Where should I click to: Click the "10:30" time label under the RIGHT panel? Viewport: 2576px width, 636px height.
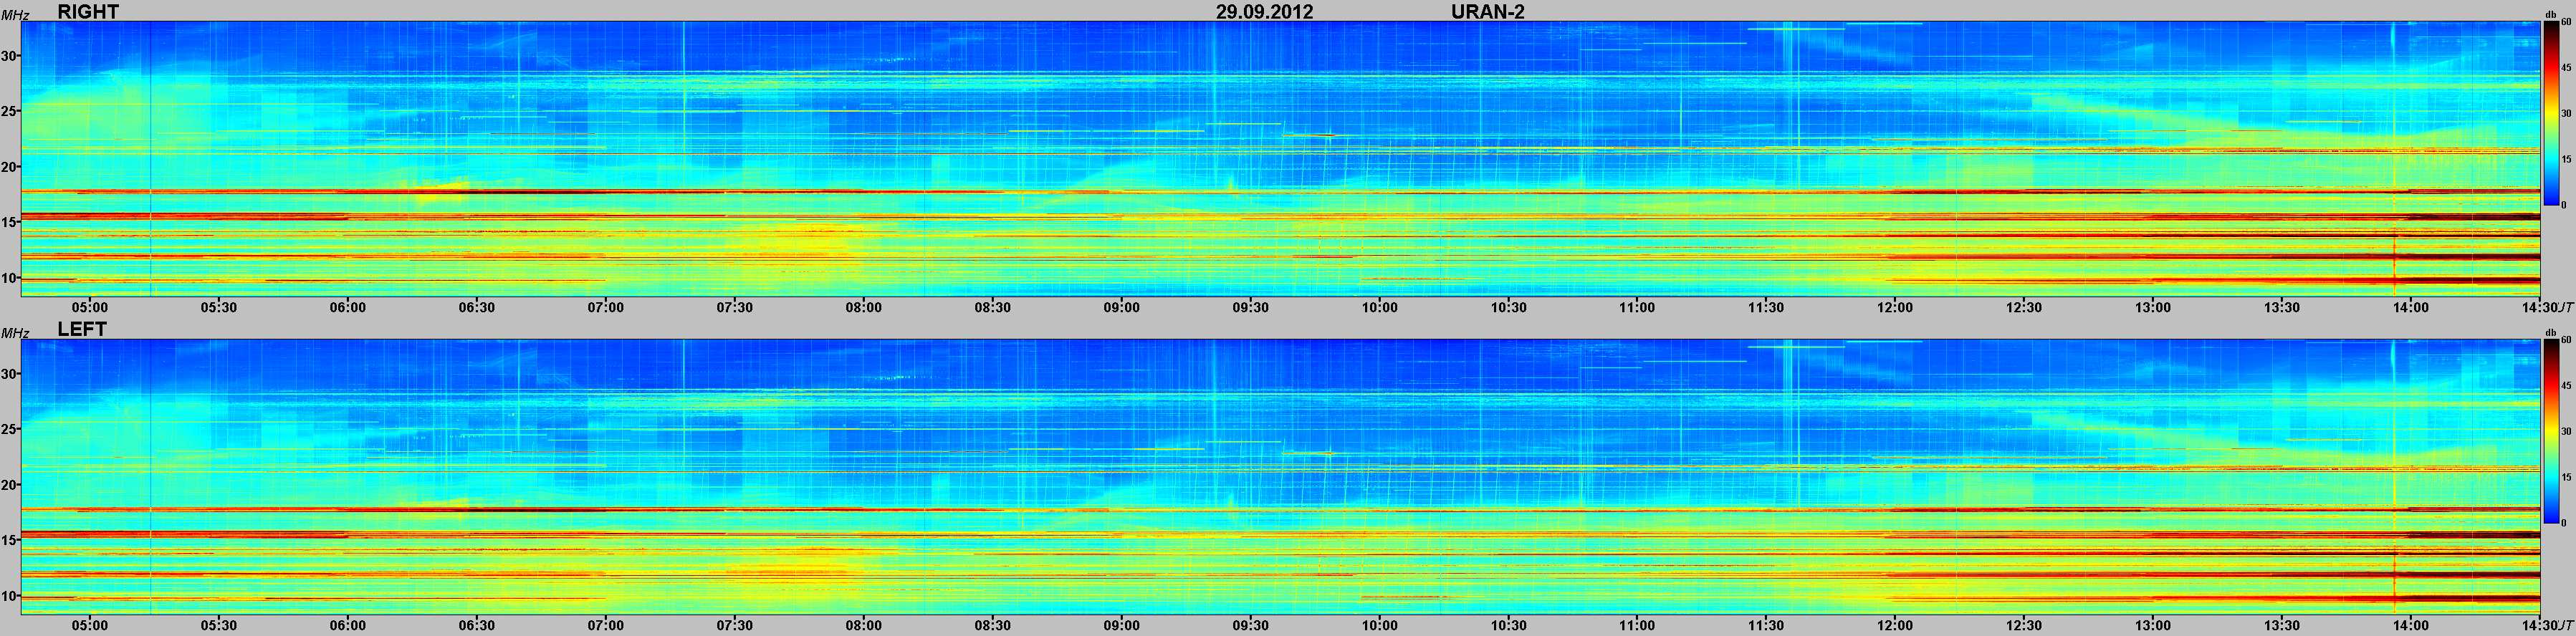pos(1509,308)
